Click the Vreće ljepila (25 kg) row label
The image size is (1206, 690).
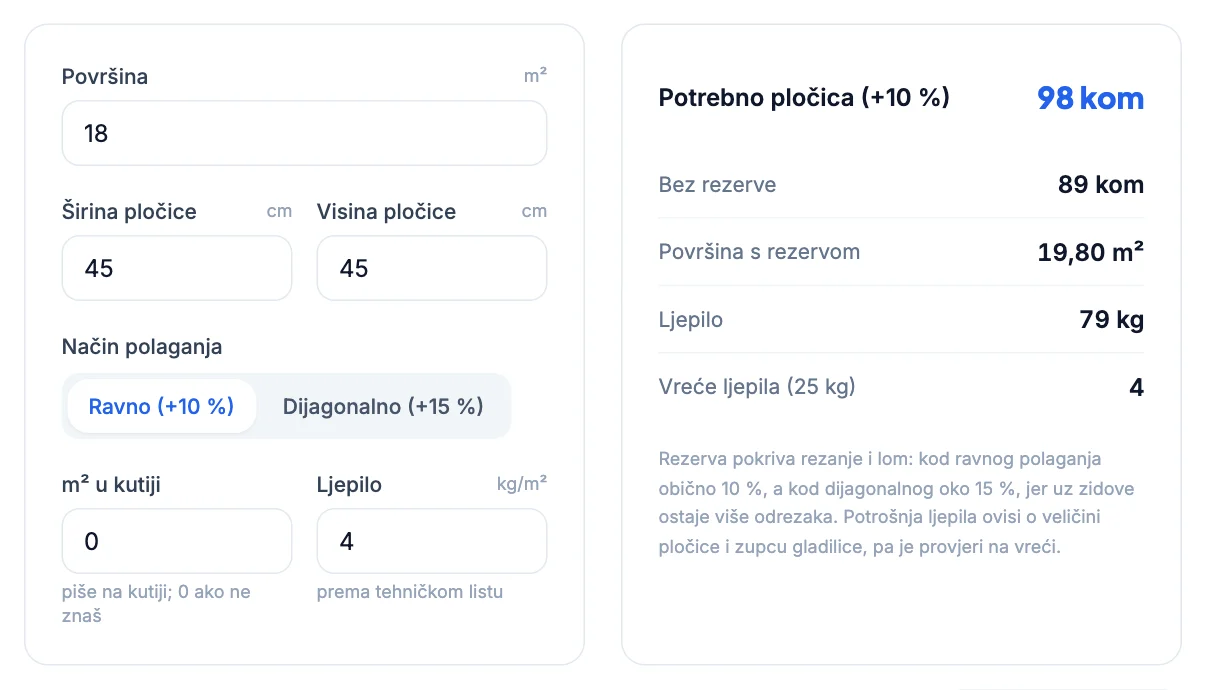(757, 387)
